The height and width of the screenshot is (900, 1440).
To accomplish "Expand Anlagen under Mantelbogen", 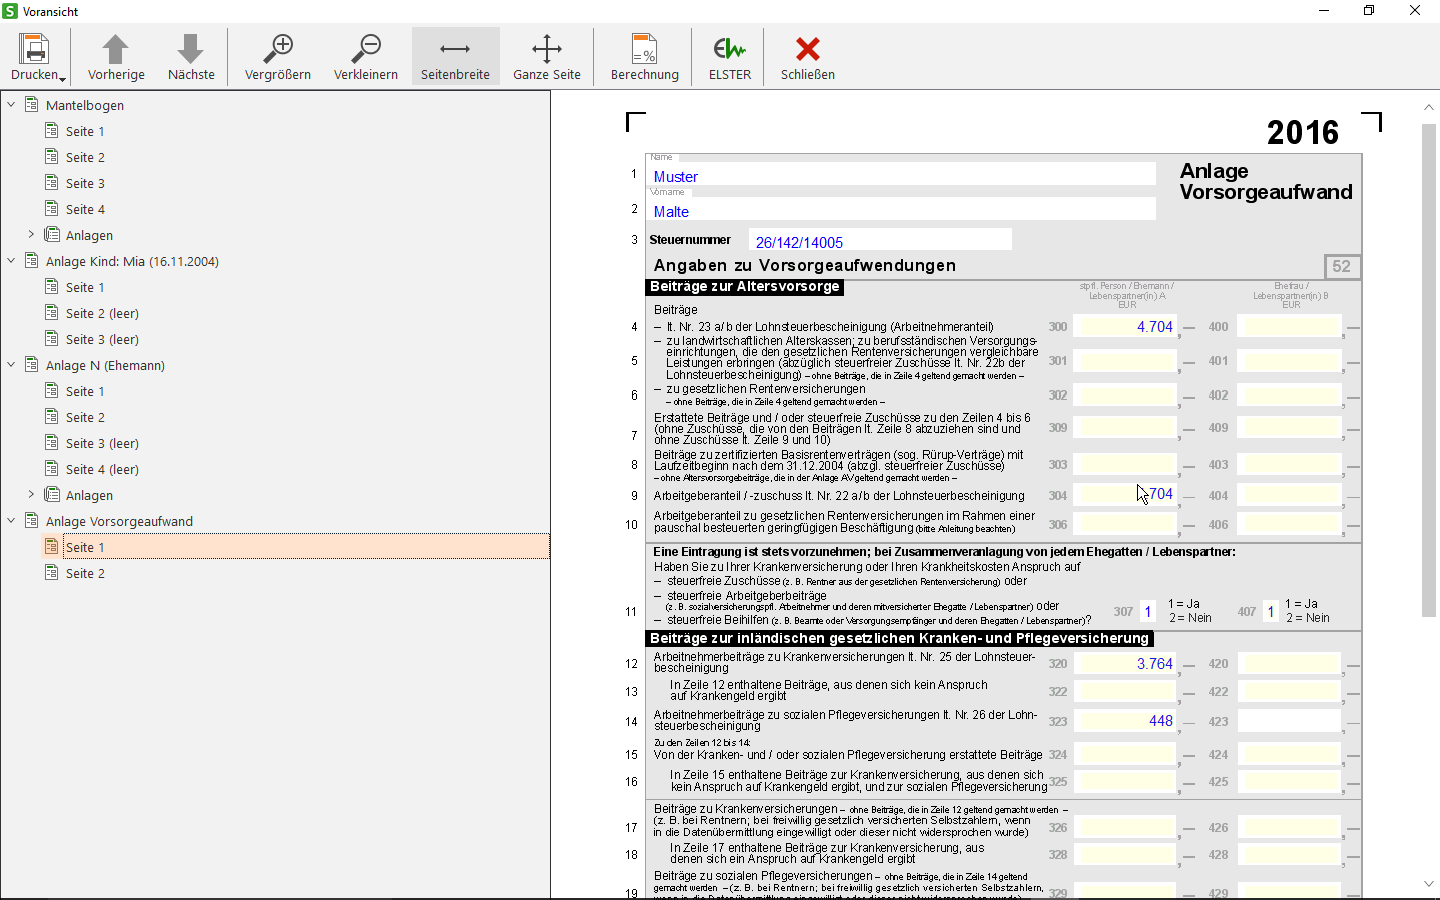I will point(31,234).
